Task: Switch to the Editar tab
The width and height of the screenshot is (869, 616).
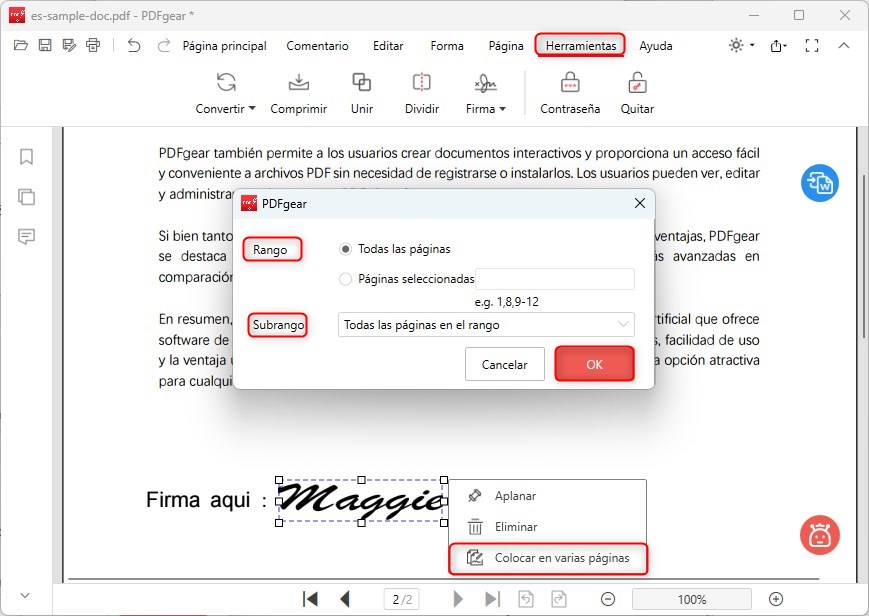Action: pyautogui.click(x=388, y=46)
